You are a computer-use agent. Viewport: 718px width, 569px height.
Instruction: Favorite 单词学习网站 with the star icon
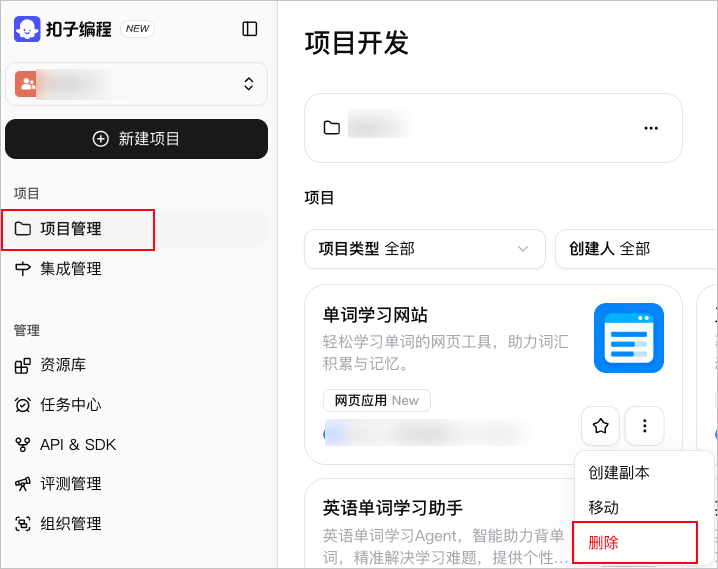click(x=600, y=426)
